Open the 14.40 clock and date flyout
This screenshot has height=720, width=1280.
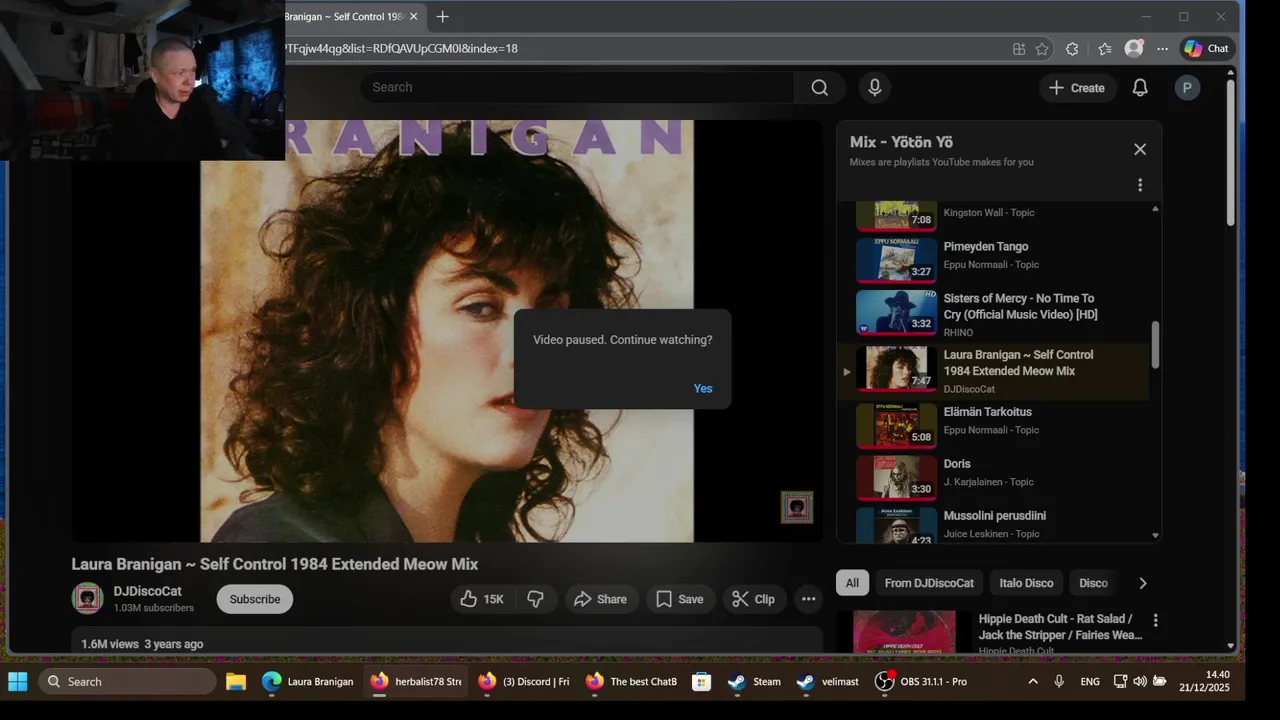pos(1204,681)
